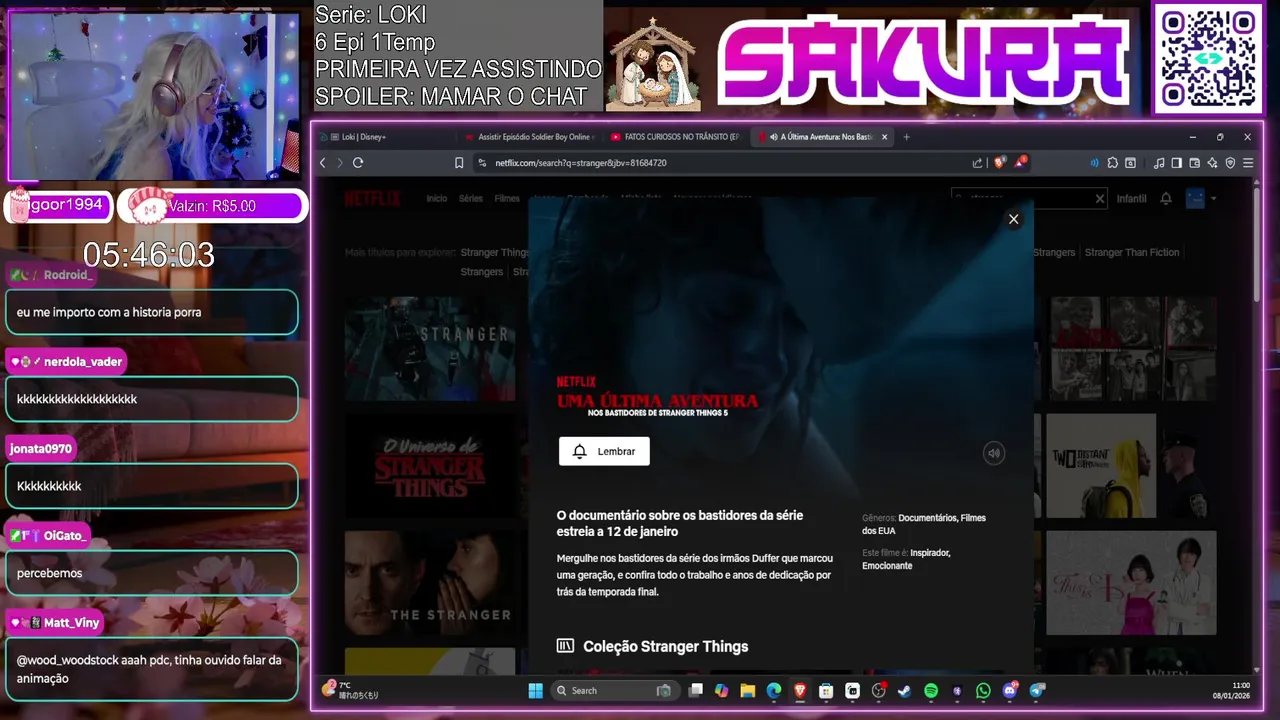Click the Netflix logo in header
1280x720 pixels.
pyautogui.click(x=372, y=199)
